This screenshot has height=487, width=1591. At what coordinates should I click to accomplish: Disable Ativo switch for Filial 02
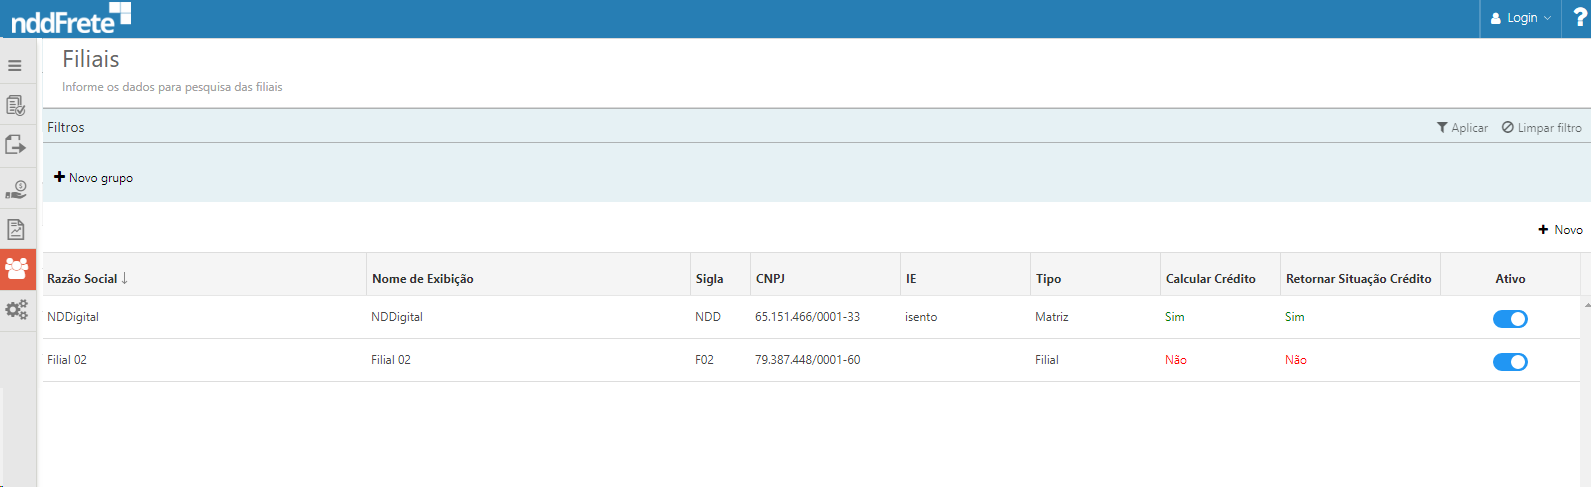(1509, 362)
